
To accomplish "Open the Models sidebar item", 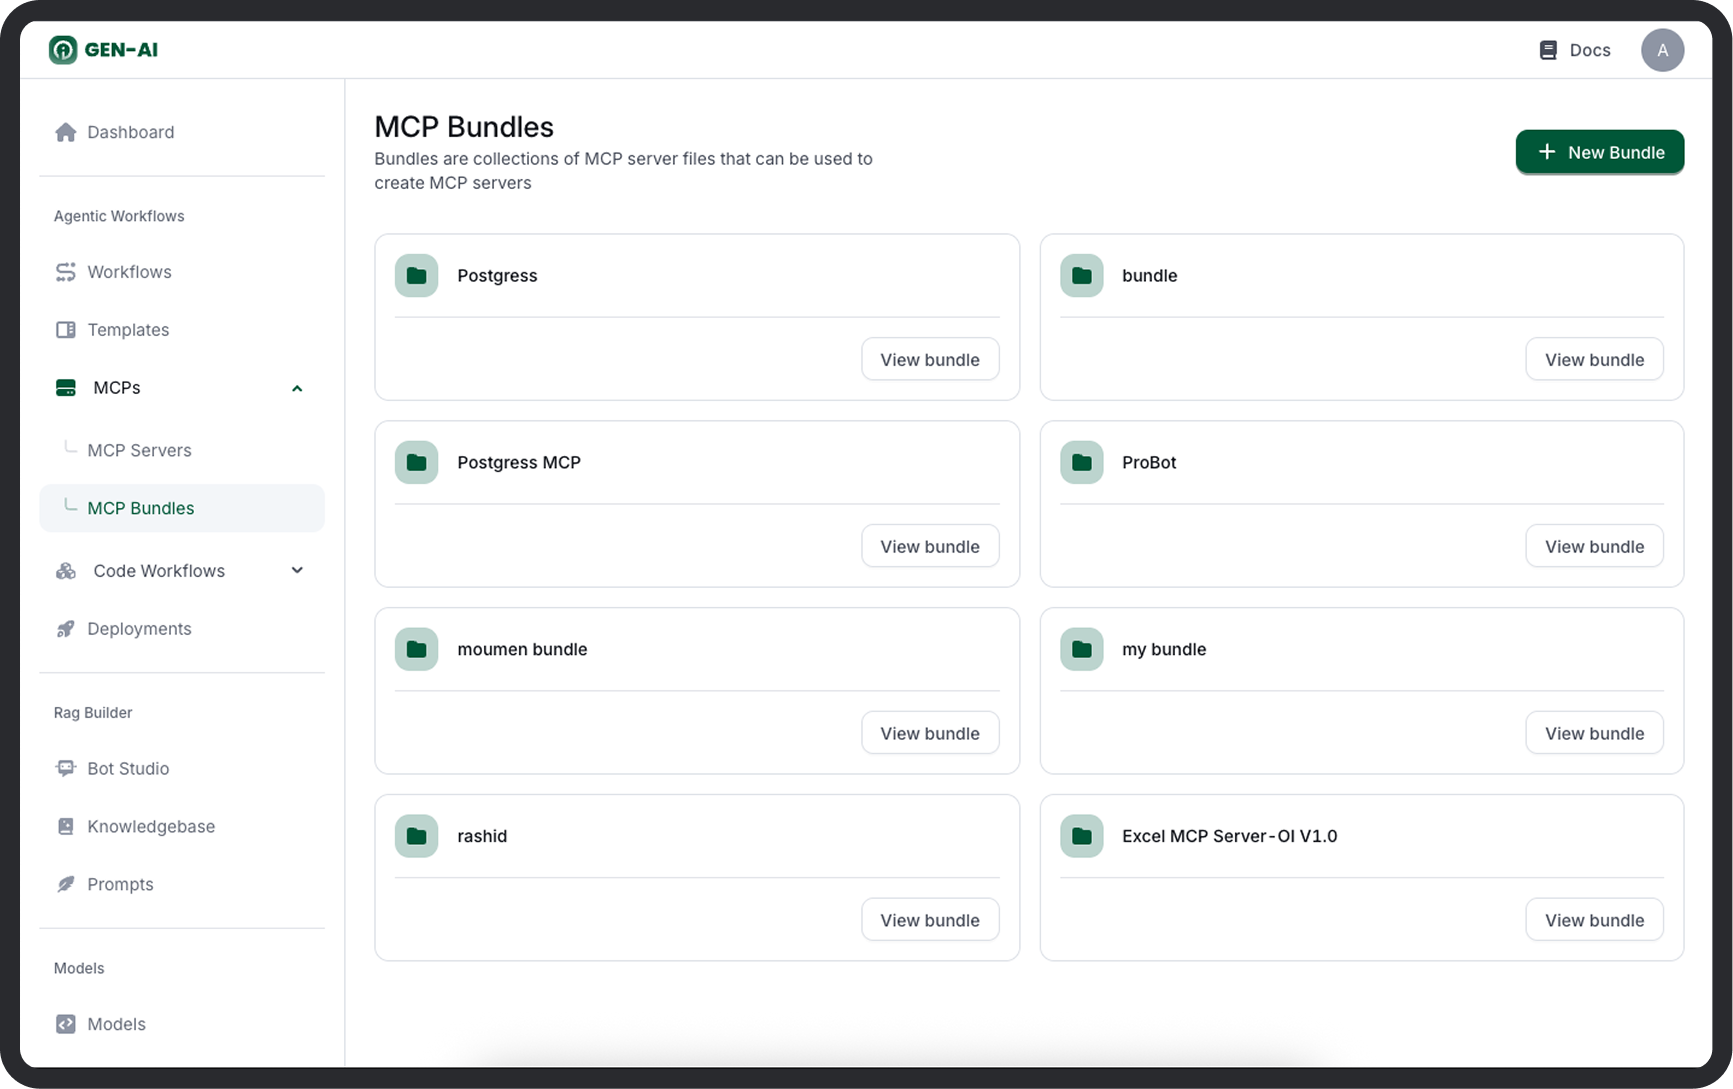I will click(x=116, y=1024).
